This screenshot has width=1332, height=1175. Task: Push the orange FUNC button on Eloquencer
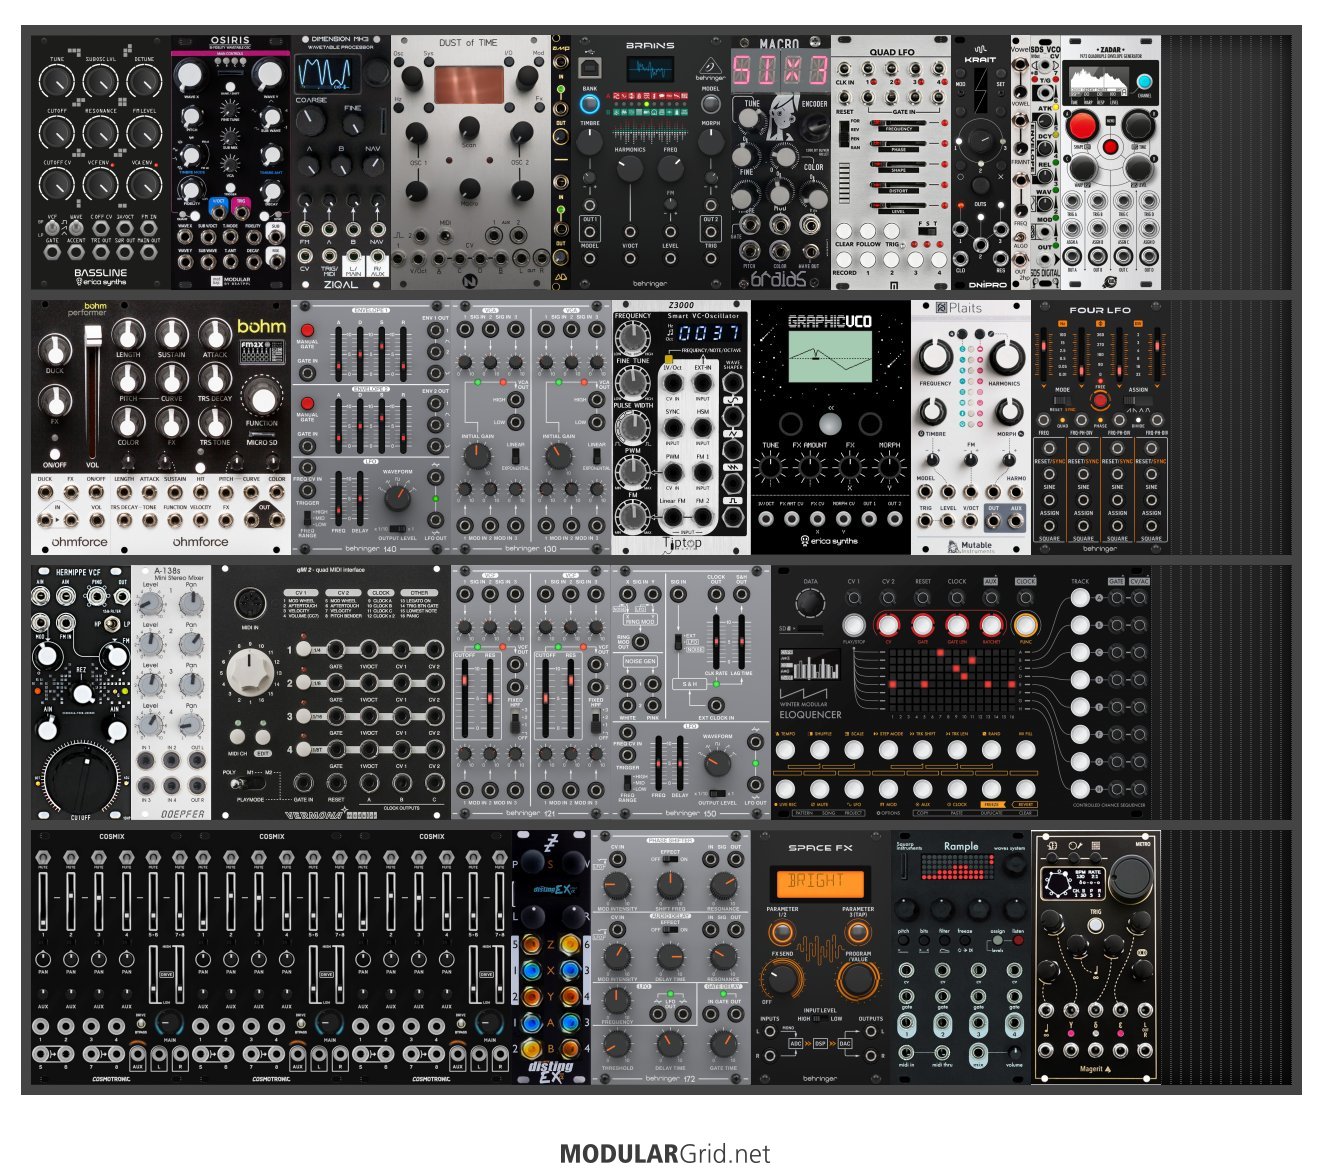coord(1026,625)
